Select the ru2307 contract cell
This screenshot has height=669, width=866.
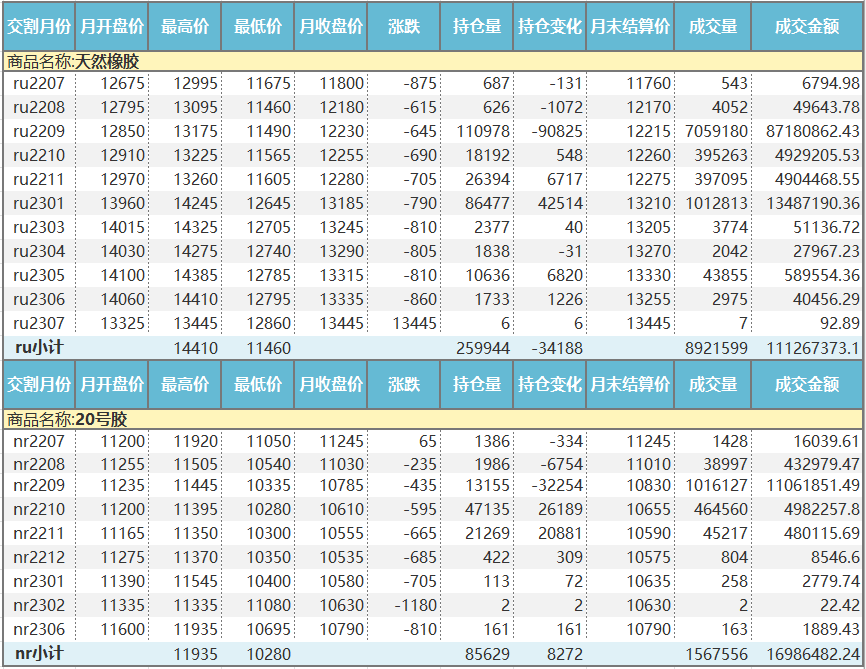pos(39,323)
